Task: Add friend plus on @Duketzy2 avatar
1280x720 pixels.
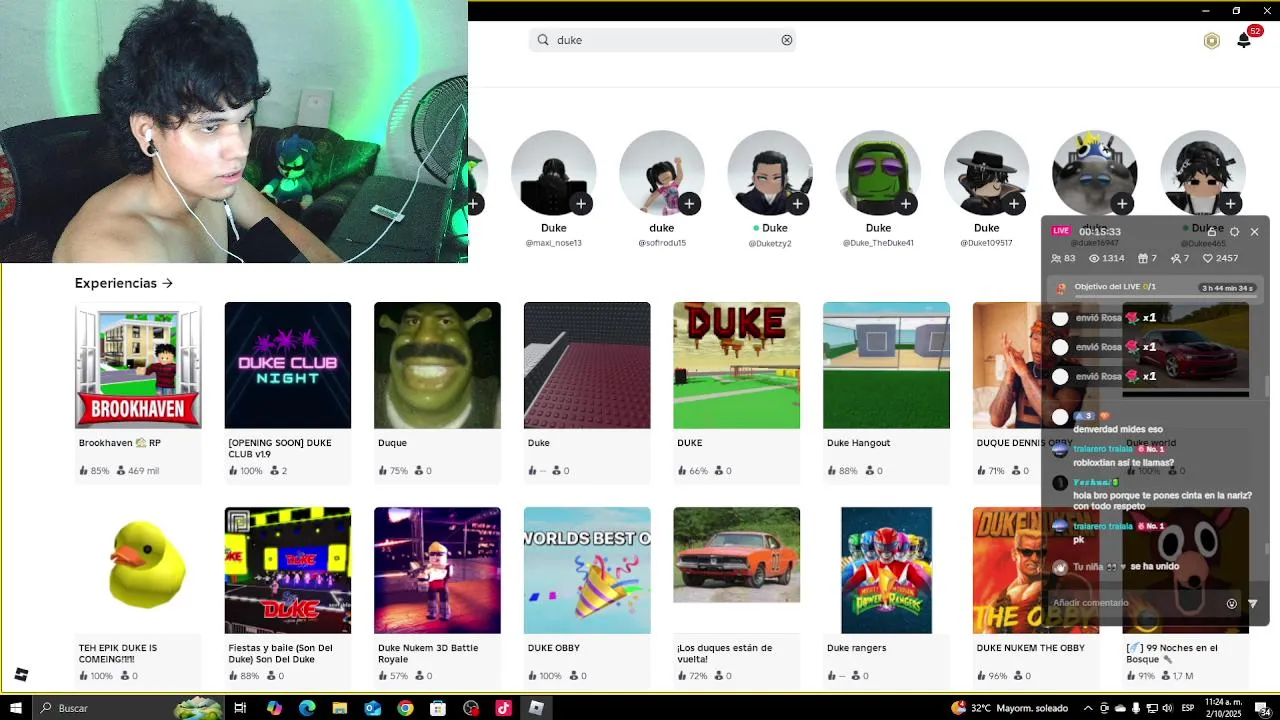Action: click(797, 204)
